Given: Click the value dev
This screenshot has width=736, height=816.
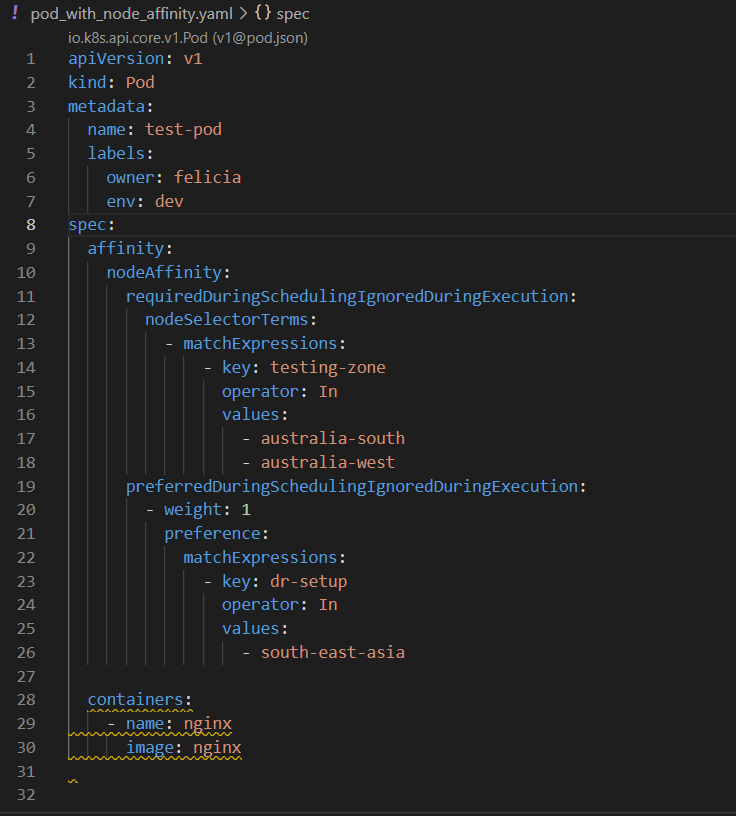Looking at the screenshot, I should click(169, 201).
